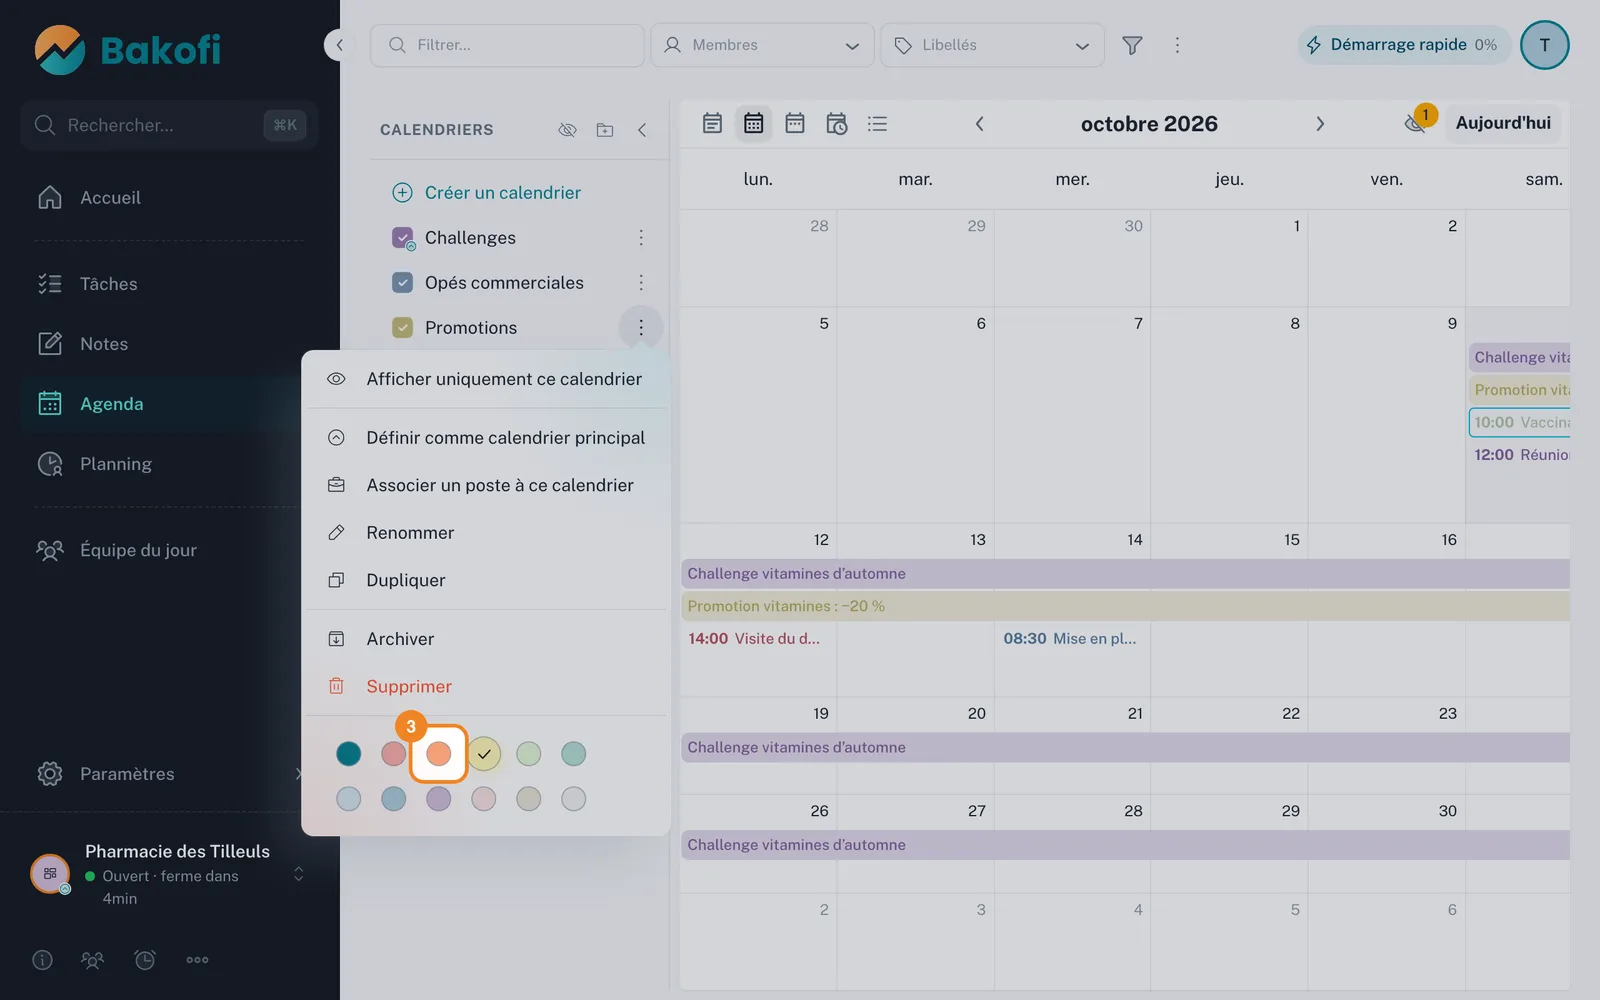This screenshot has height=1000, width=1600.
Task: Select Associer un poste à ce calendrier
Action: coord(486,485)
